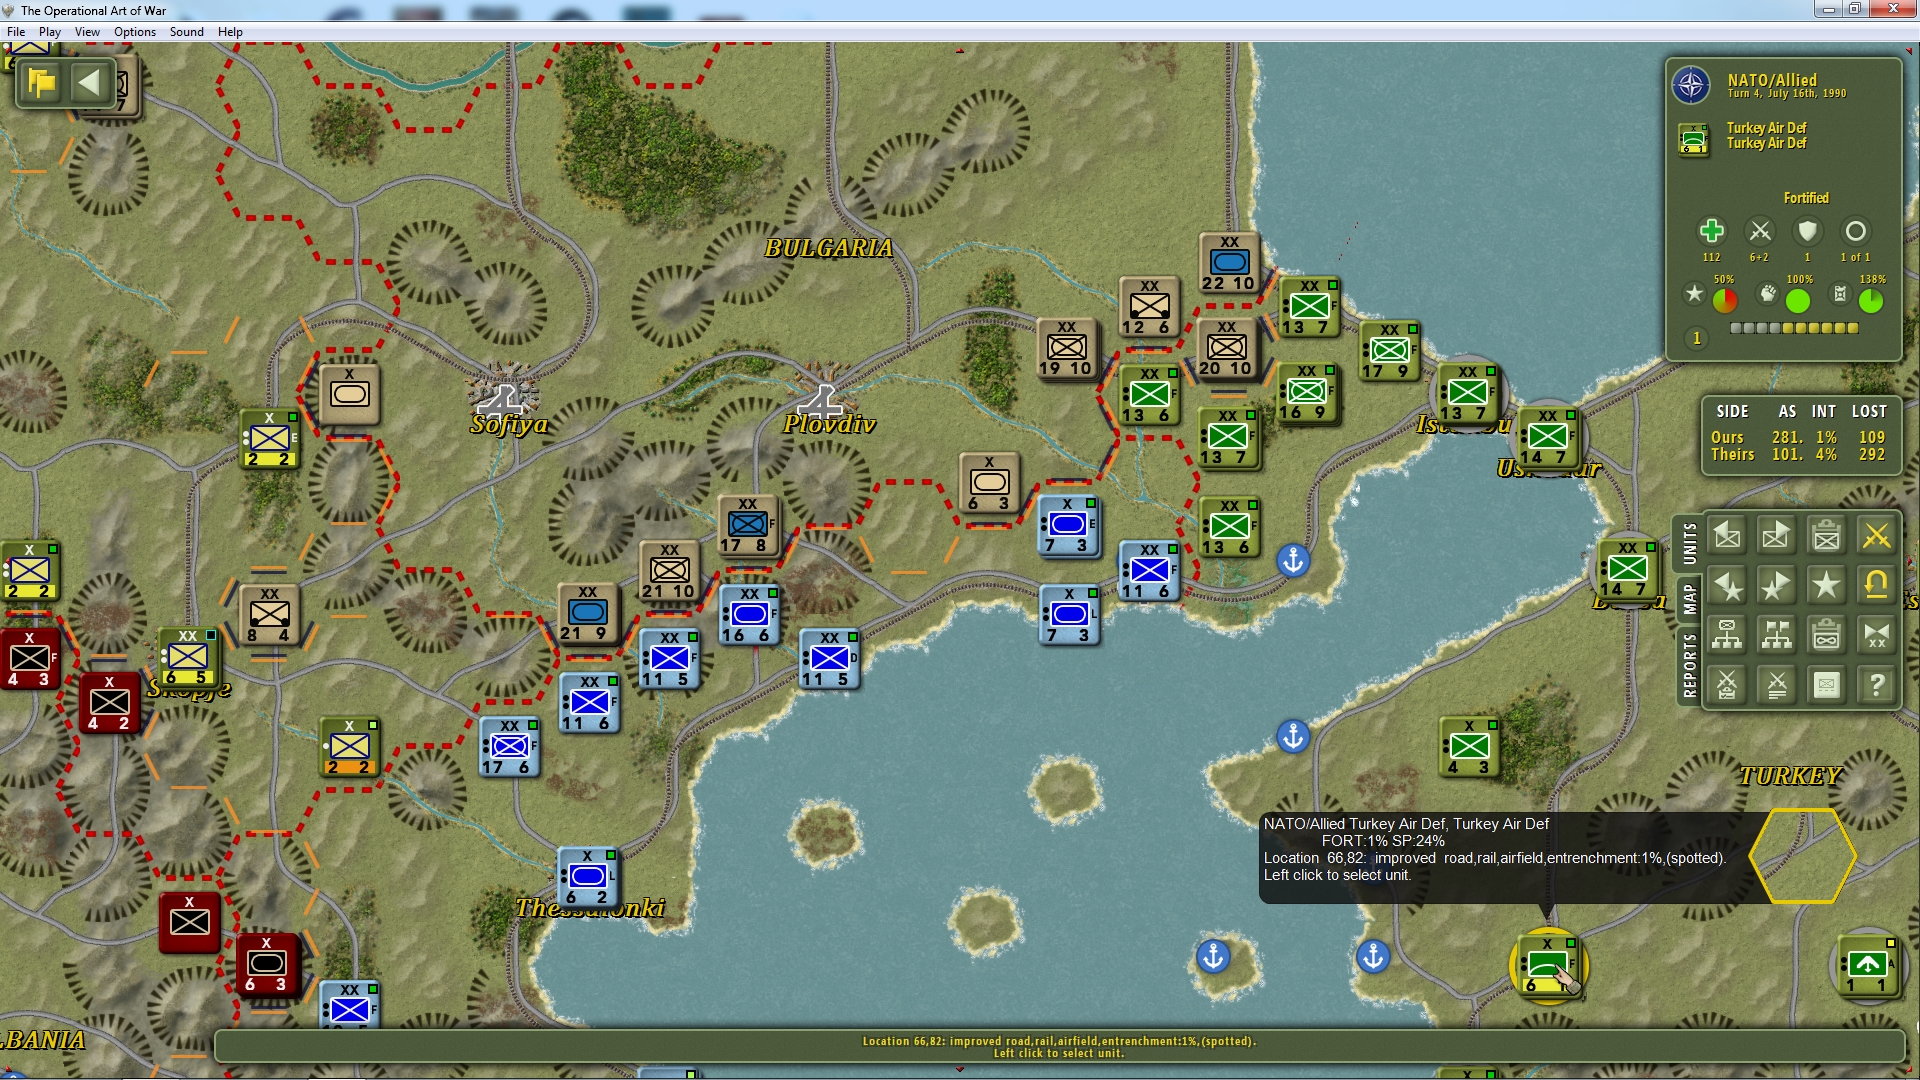Open the View menu
Viewport: 1920px width, 1080px height.
coord(87,32)
